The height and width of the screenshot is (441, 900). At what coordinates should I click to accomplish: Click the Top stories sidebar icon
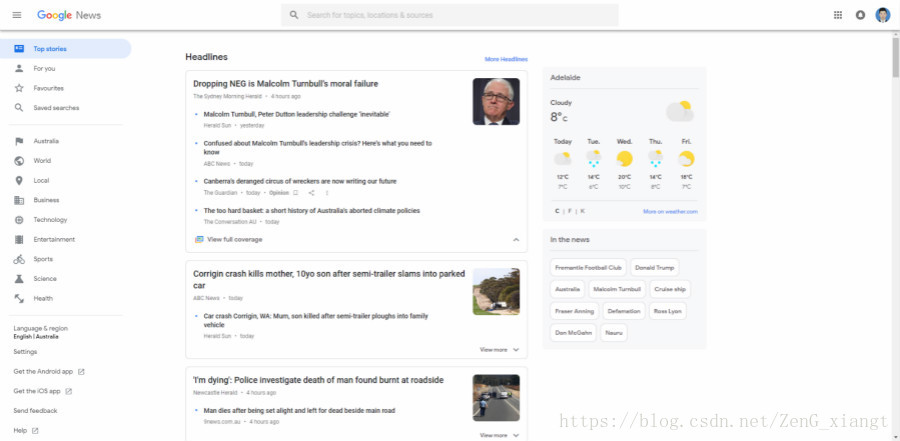click(x=19, y=49)
